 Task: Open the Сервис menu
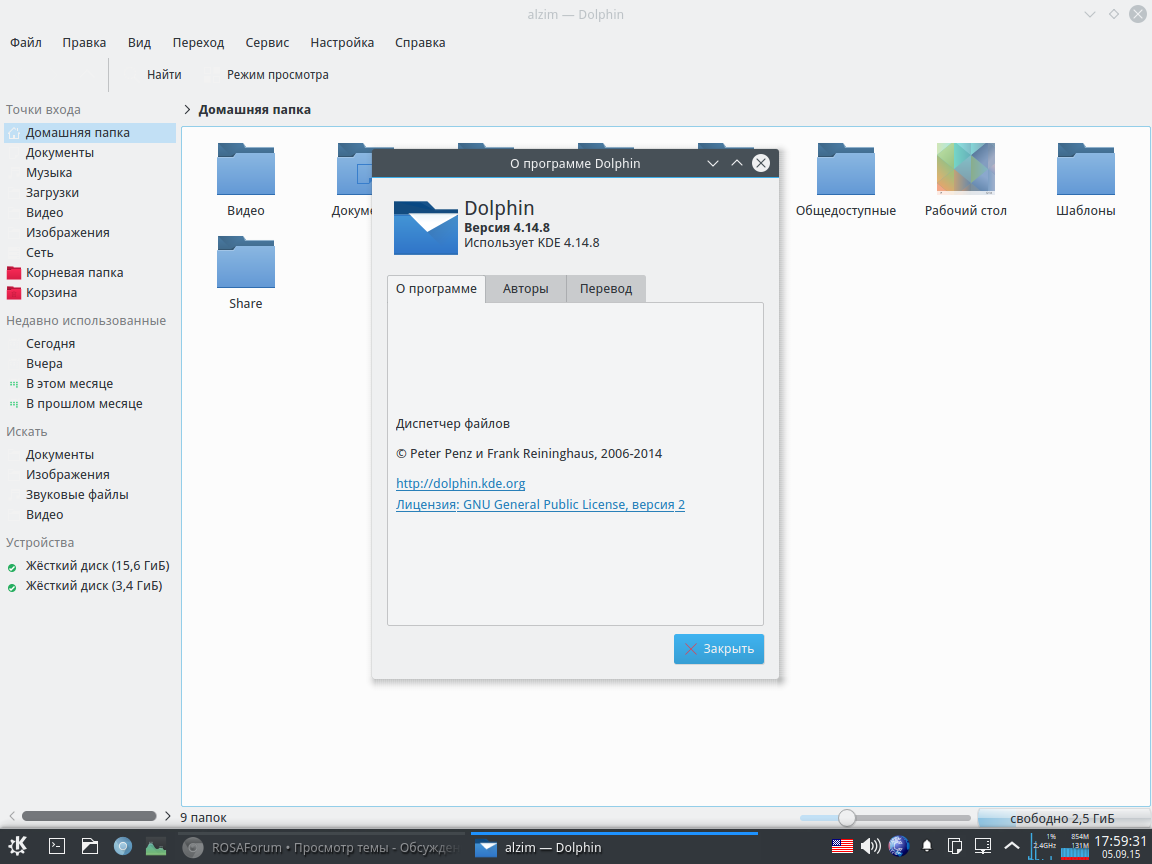tap(267, 43)
